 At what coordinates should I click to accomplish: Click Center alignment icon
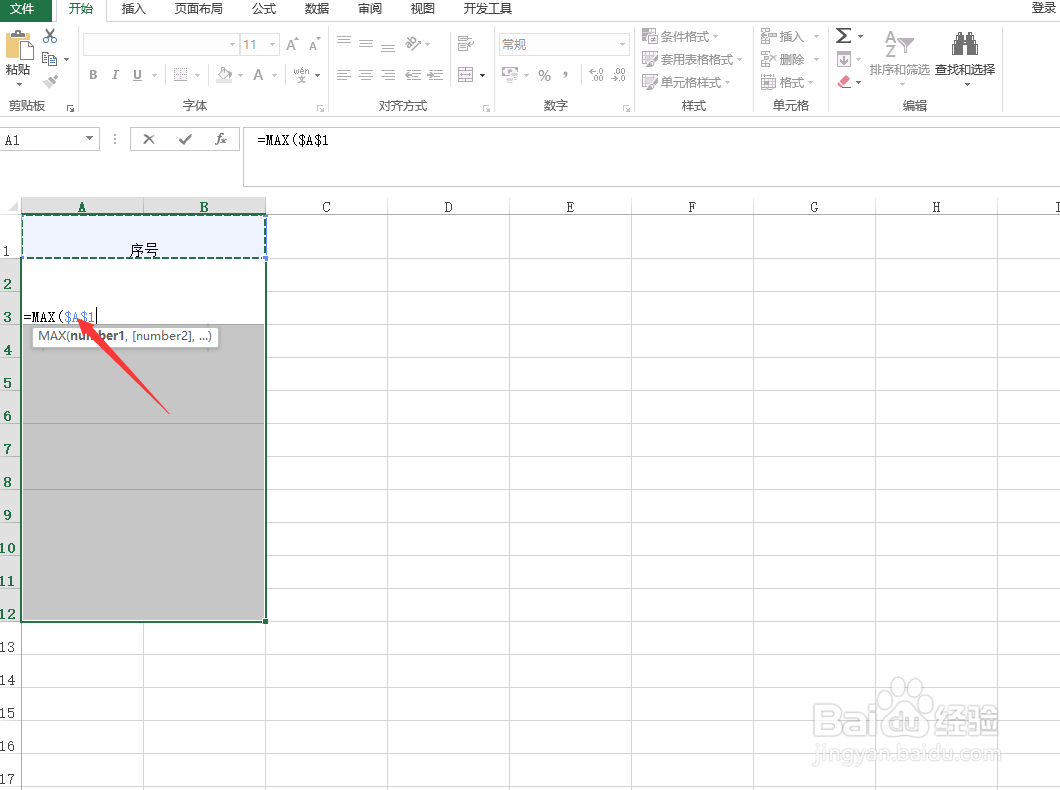coord(366,75)
